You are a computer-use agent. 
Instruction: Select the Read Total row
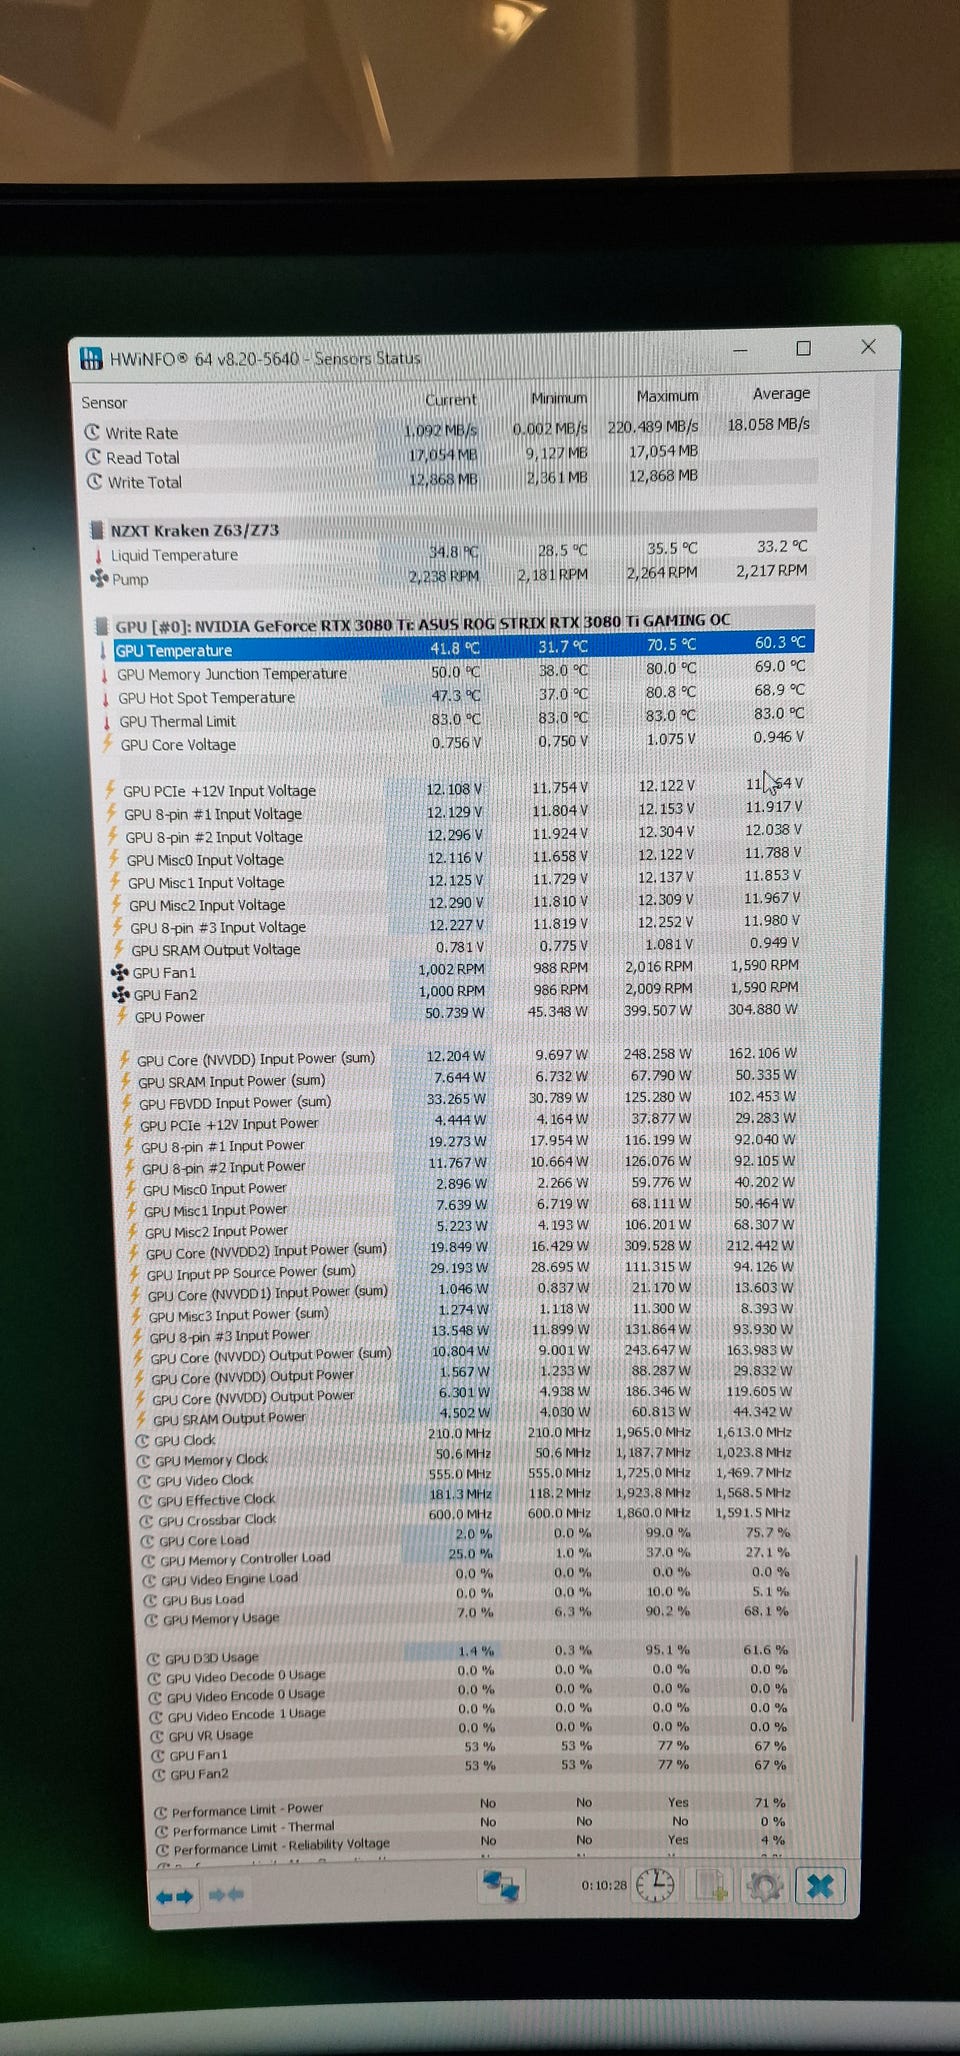450,454
